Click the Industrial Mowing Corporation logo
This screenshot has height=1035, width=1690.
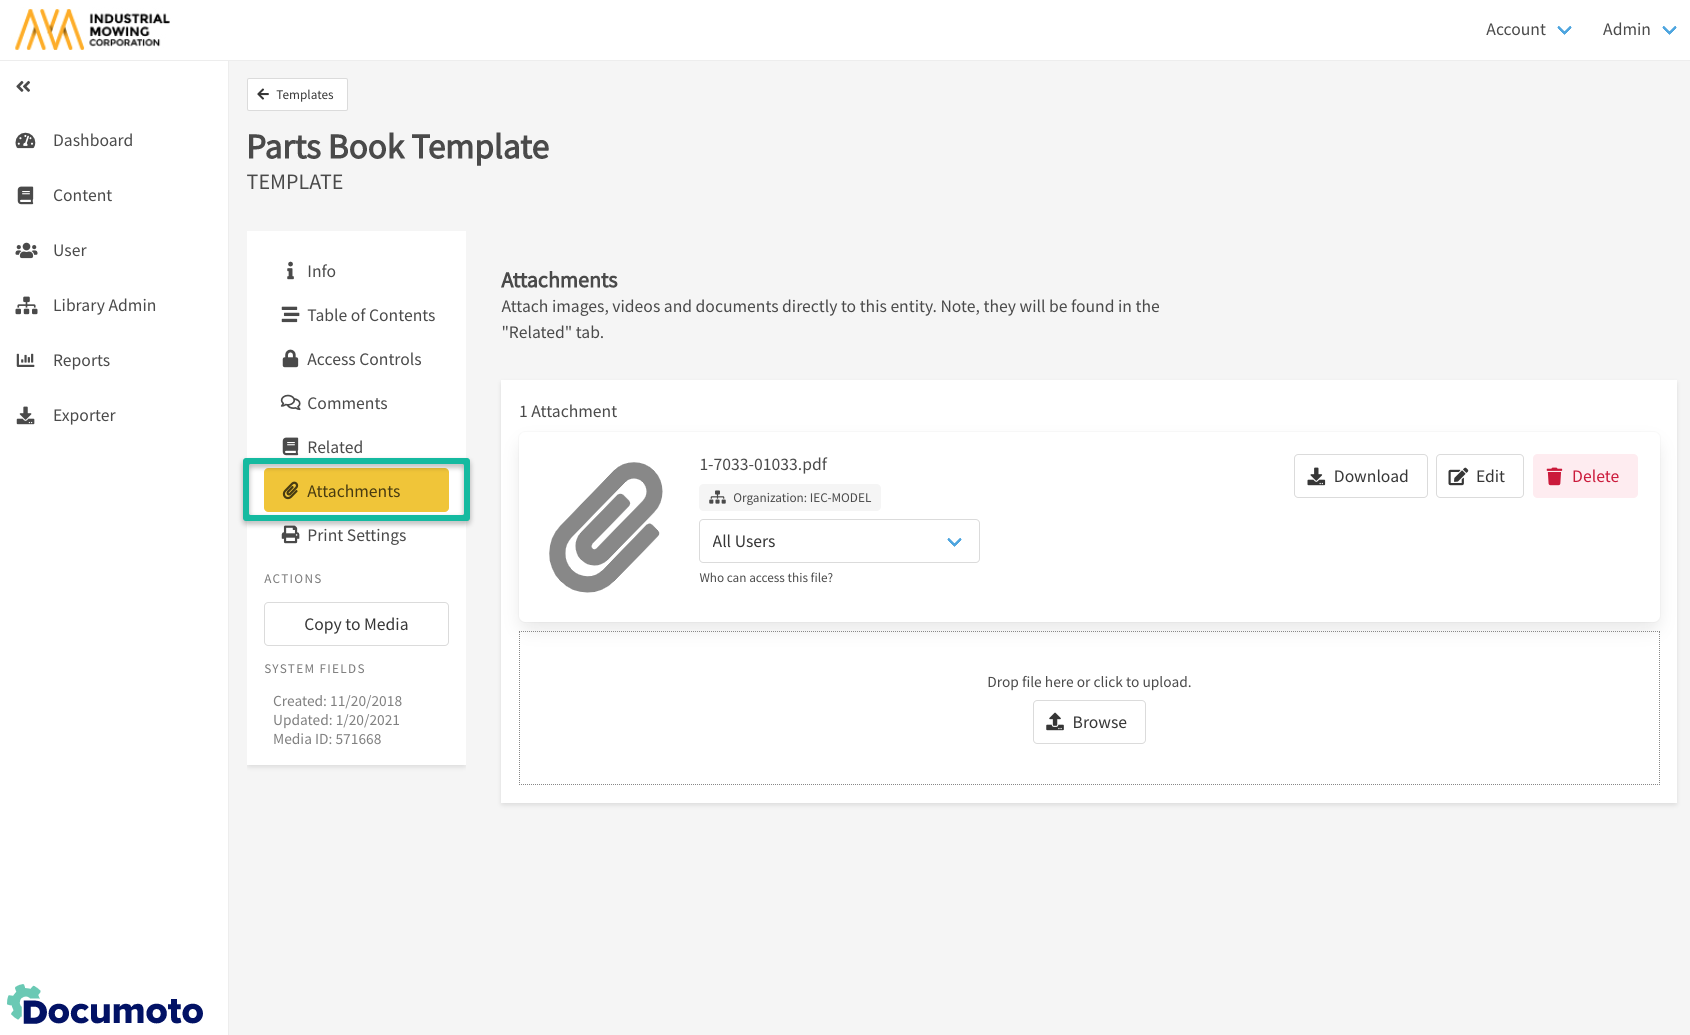93,30
